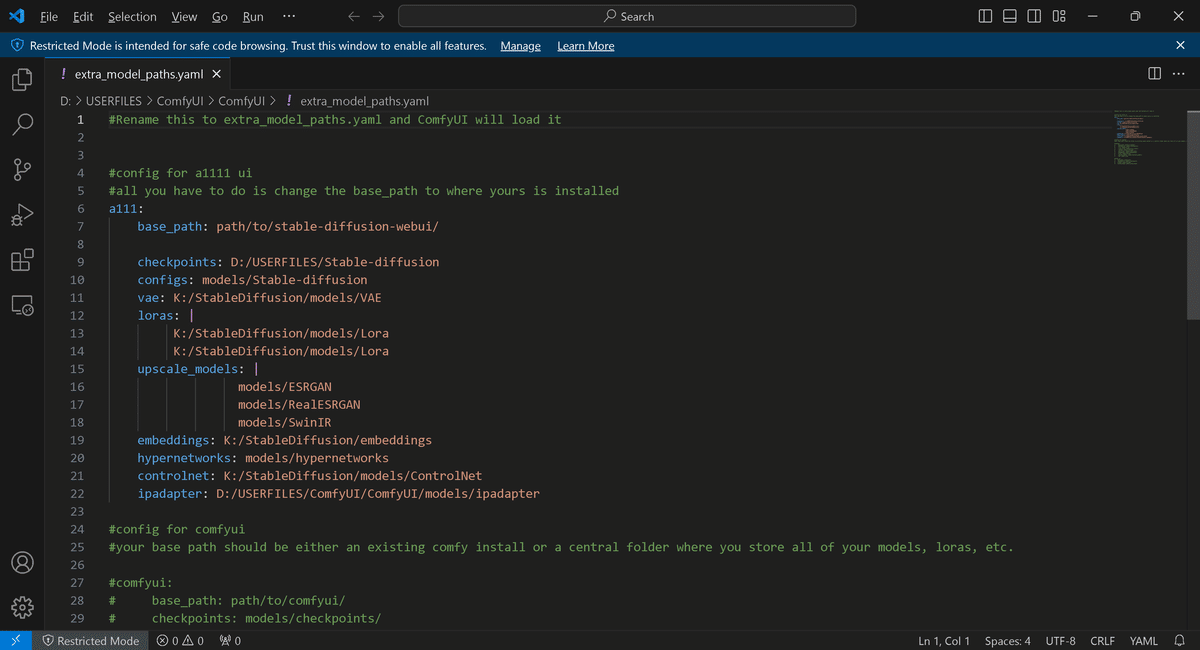This screenshot has height=650, width=1200.
Task: Toggle the Panel layout visibility
Action: tap(1009, 16)
